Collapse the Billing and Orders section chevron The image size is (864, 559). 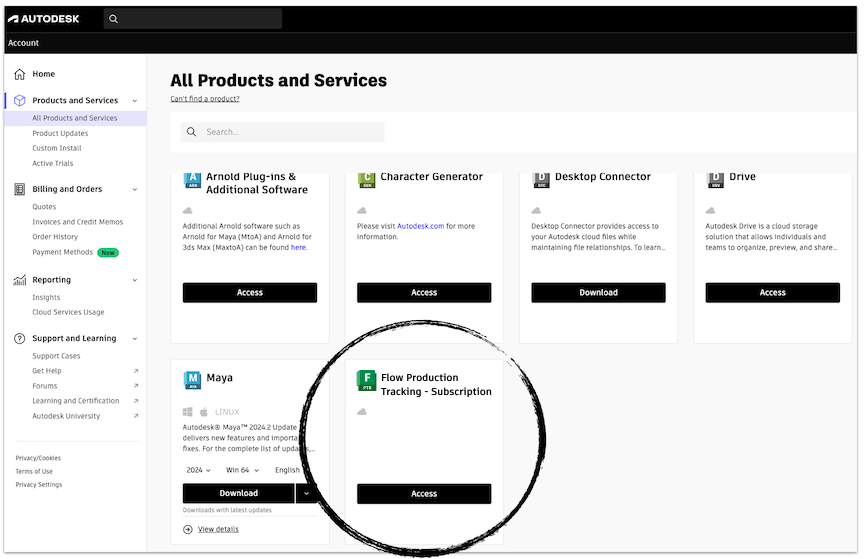coord(135,190)
